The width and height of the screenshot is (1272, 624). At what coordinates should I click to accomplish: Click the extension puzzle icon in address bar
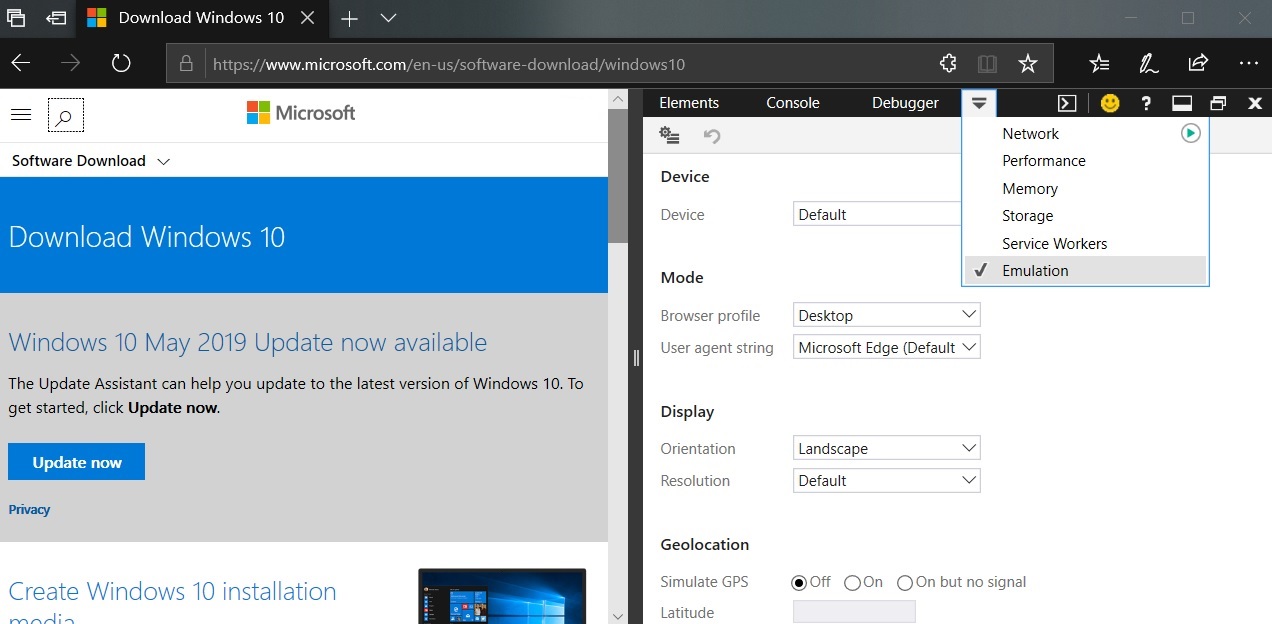948,64
